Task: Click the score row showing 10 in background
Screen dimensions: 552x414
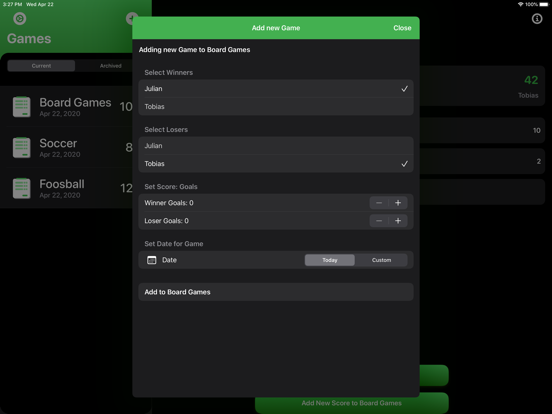Action: (x=482, y=131)
